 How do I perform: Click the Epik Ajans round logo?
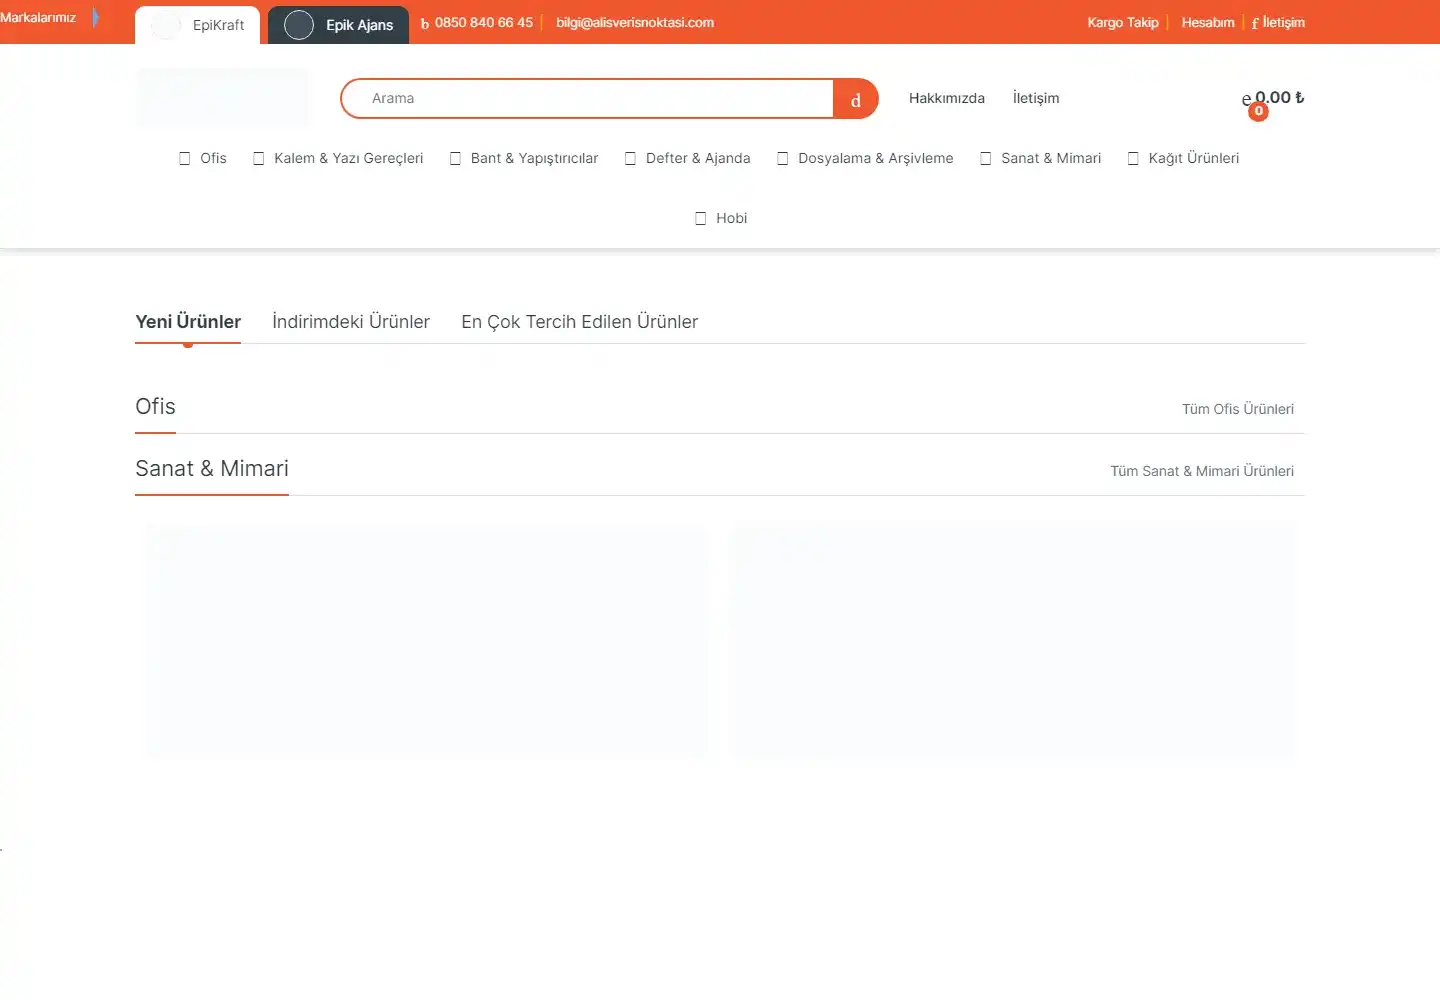(x=299, y=25)
